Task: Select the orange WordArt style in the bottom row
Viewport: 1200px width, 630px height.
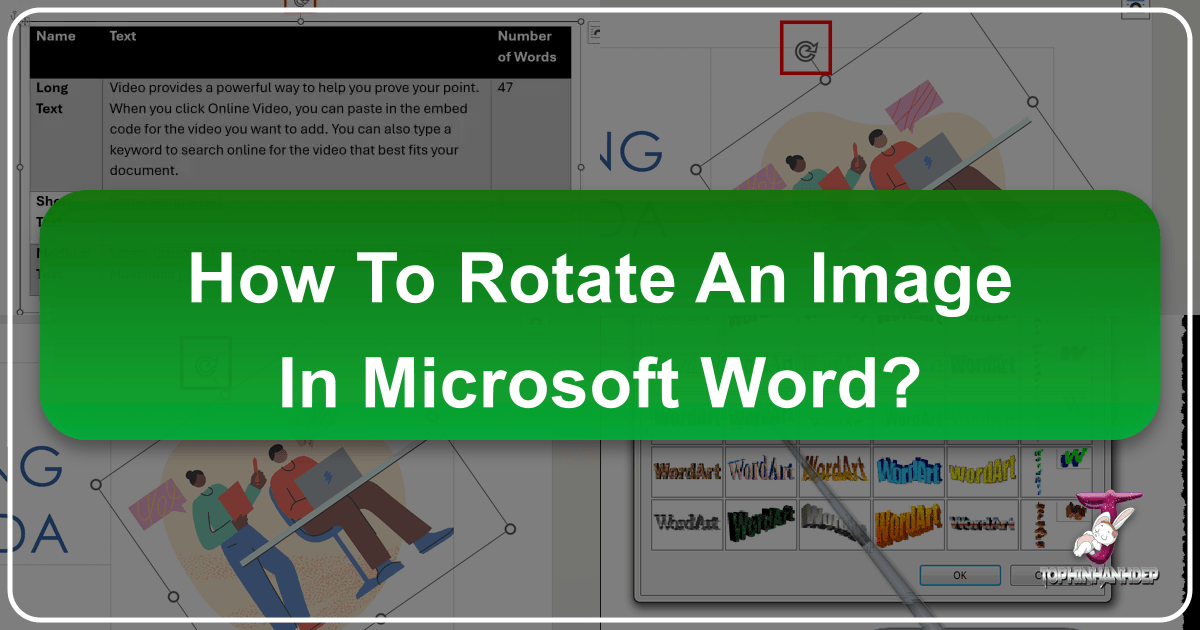Action: click(908, 521)
